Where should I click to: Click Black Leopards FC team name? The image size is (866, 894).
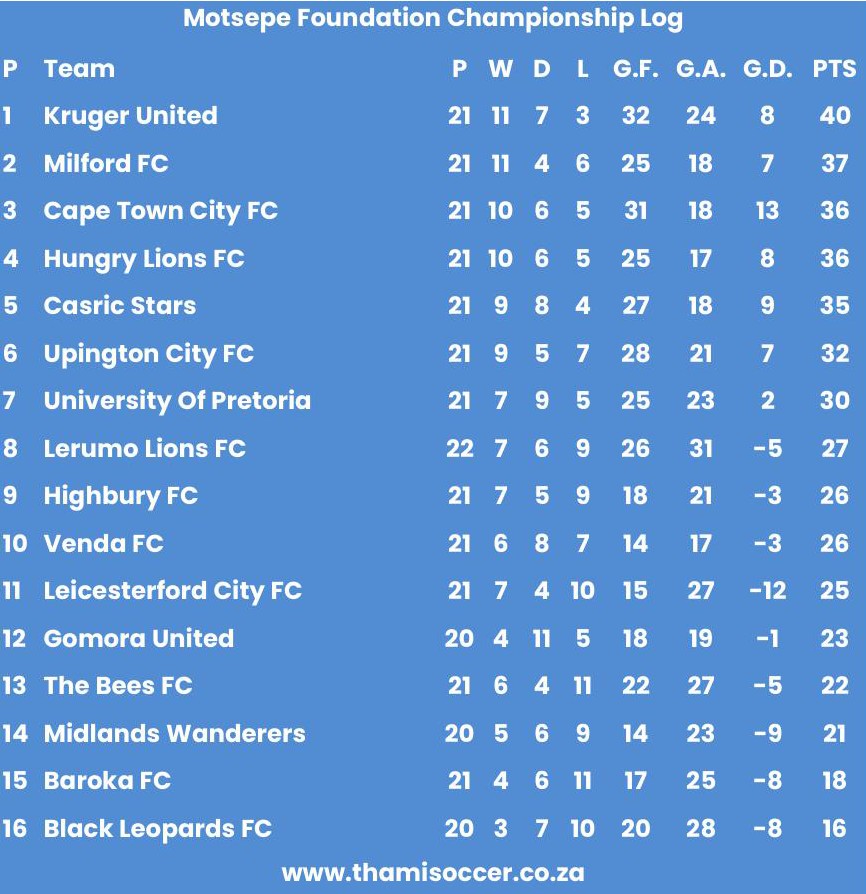pyautogui.click(x=157, y=829)
